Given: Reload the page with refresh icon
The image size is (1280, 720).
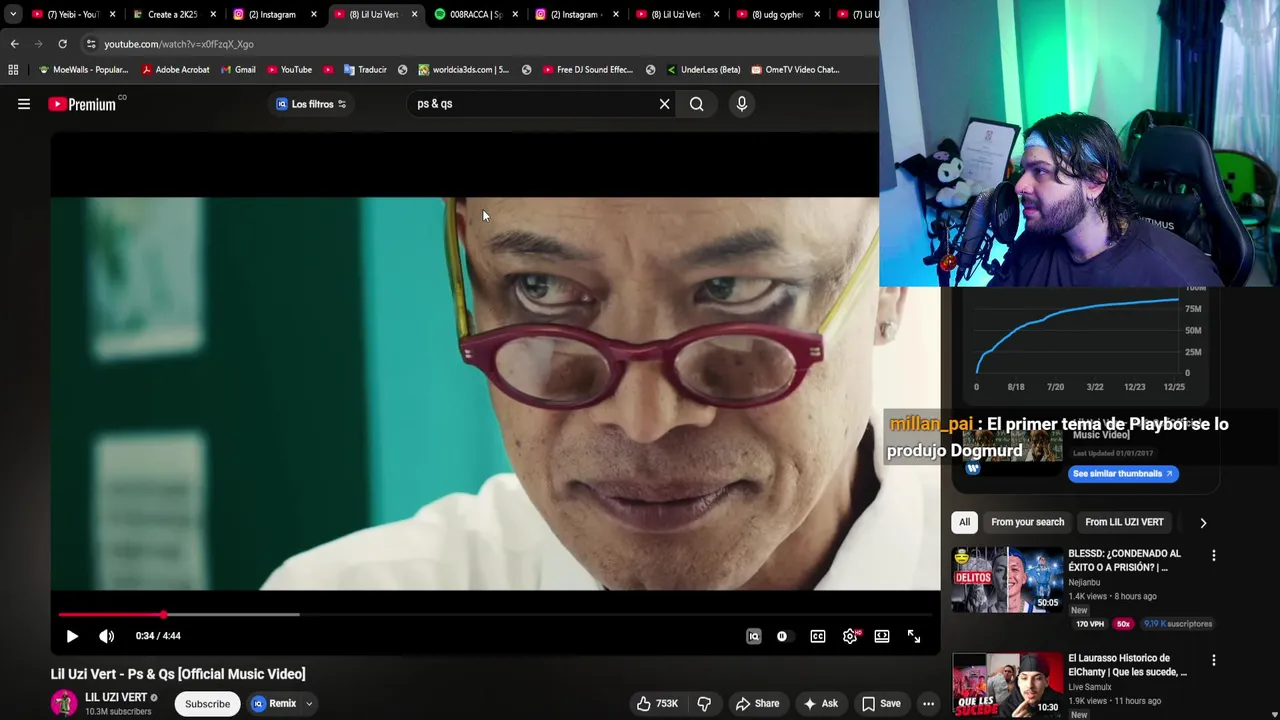Looking at the screenshot, I should point(62,44).
